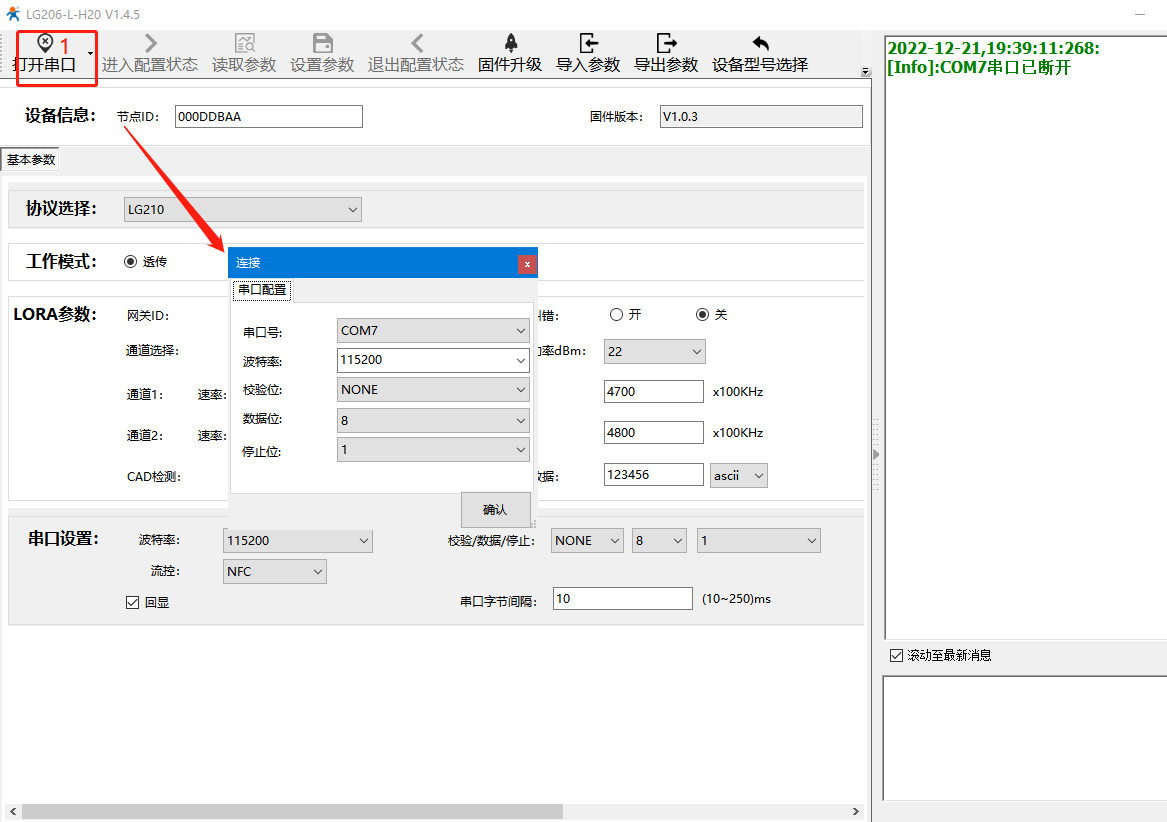The width and height of the screenshot is (1167, 822).
Task: Close the 连接 dialog with red X
Action: (x=527, y=264)
